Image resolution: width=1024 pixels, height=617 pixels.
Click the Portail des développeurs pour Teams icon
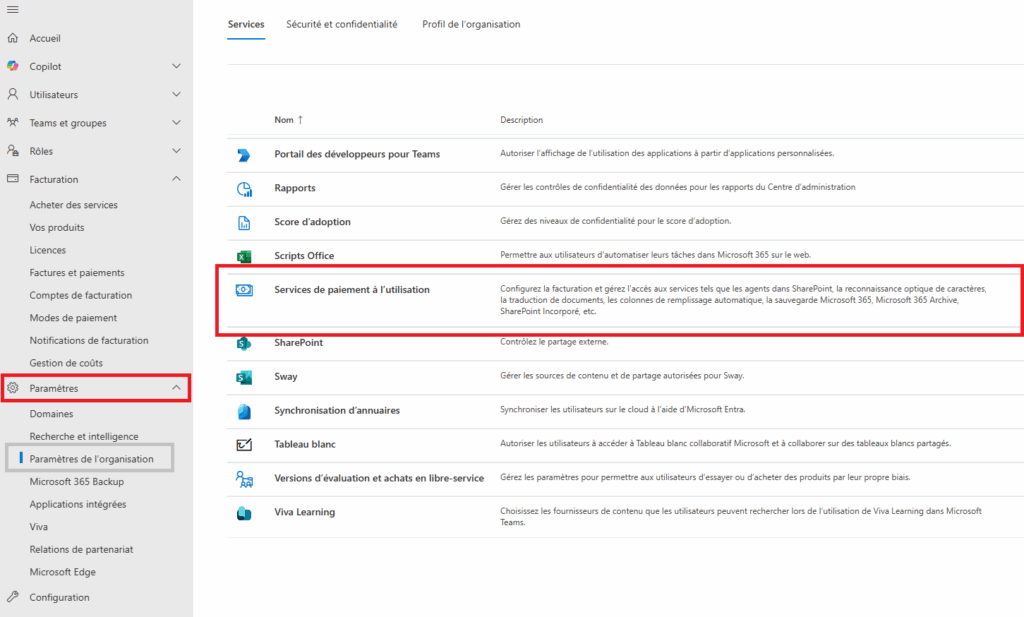click(x=244, y=155)
